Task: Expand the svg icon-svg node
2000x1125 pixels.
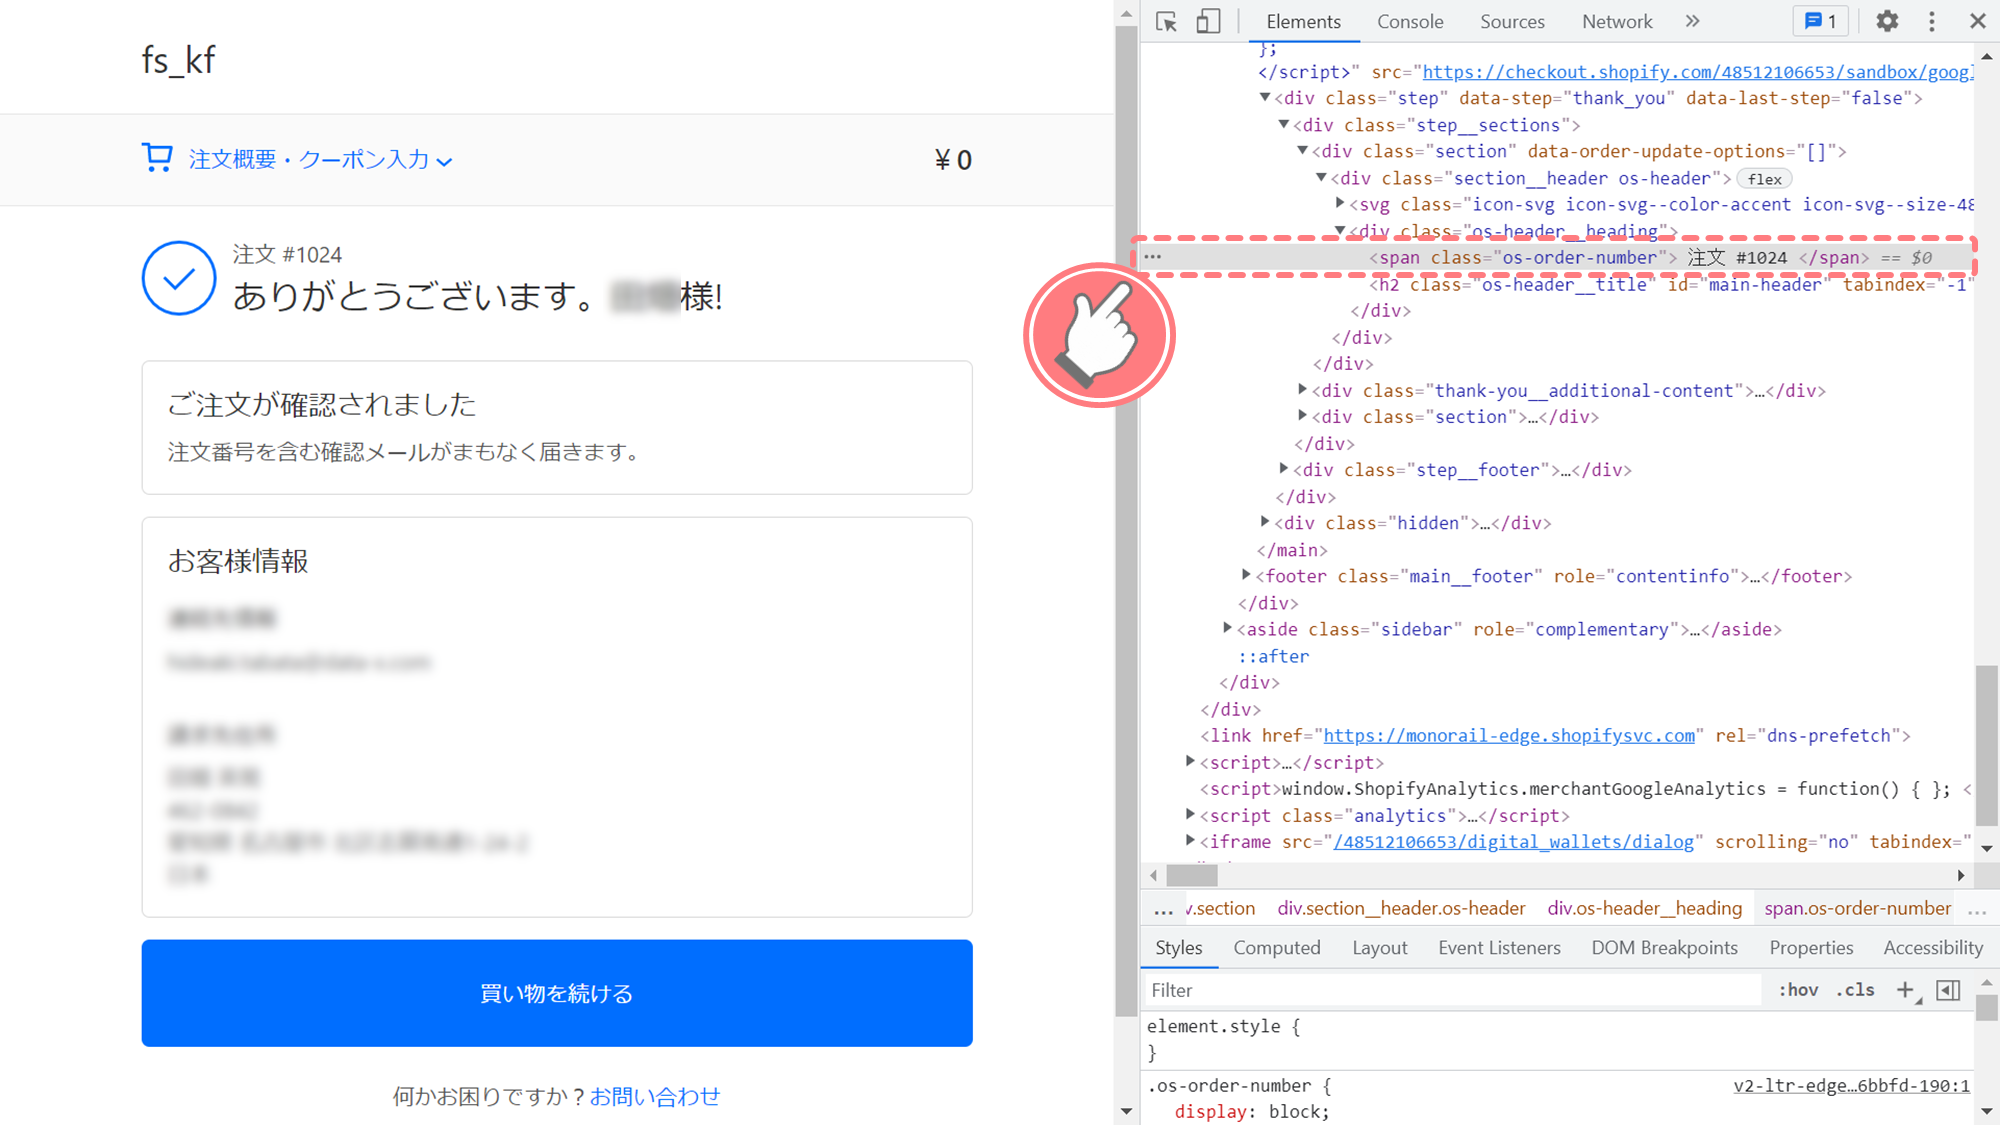Action: 1340,204
